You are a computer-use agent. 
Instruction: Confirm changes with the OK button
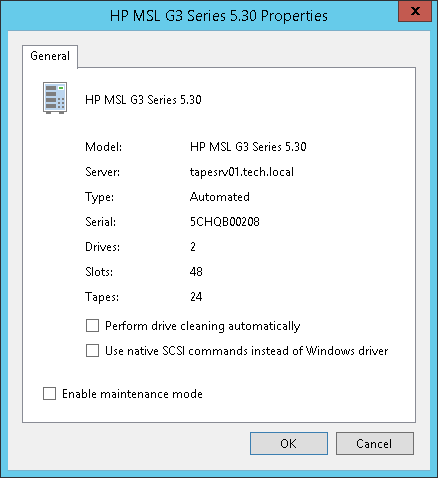pos(289,444)
